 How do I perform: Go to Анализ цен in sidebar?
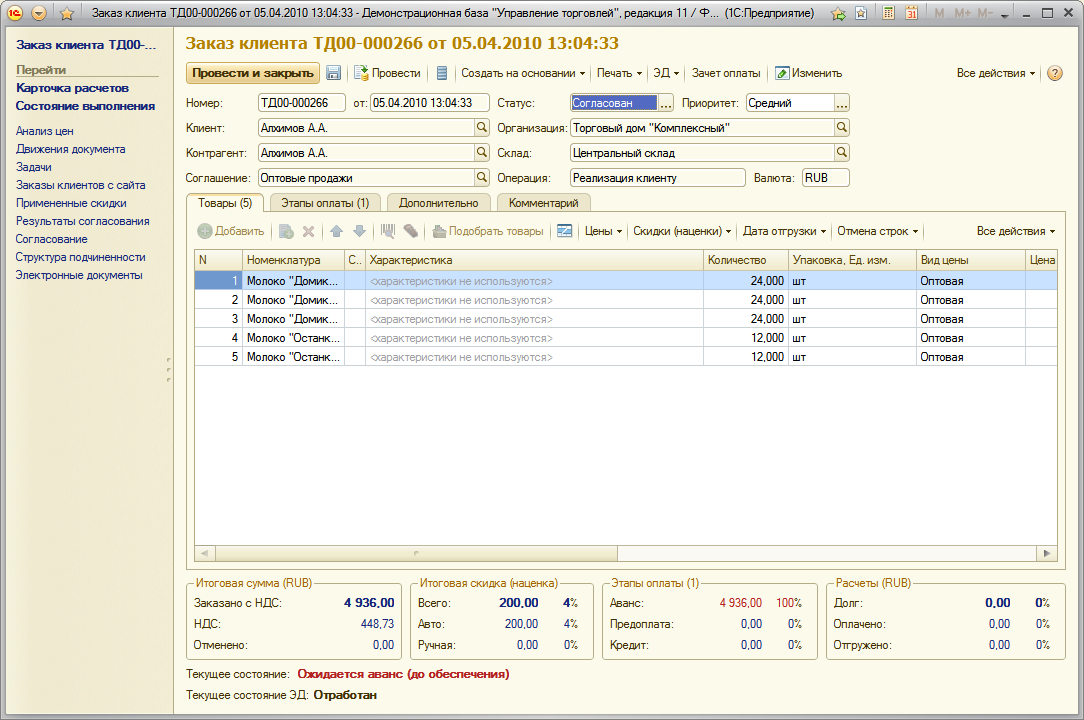click(x=44, y=131)
